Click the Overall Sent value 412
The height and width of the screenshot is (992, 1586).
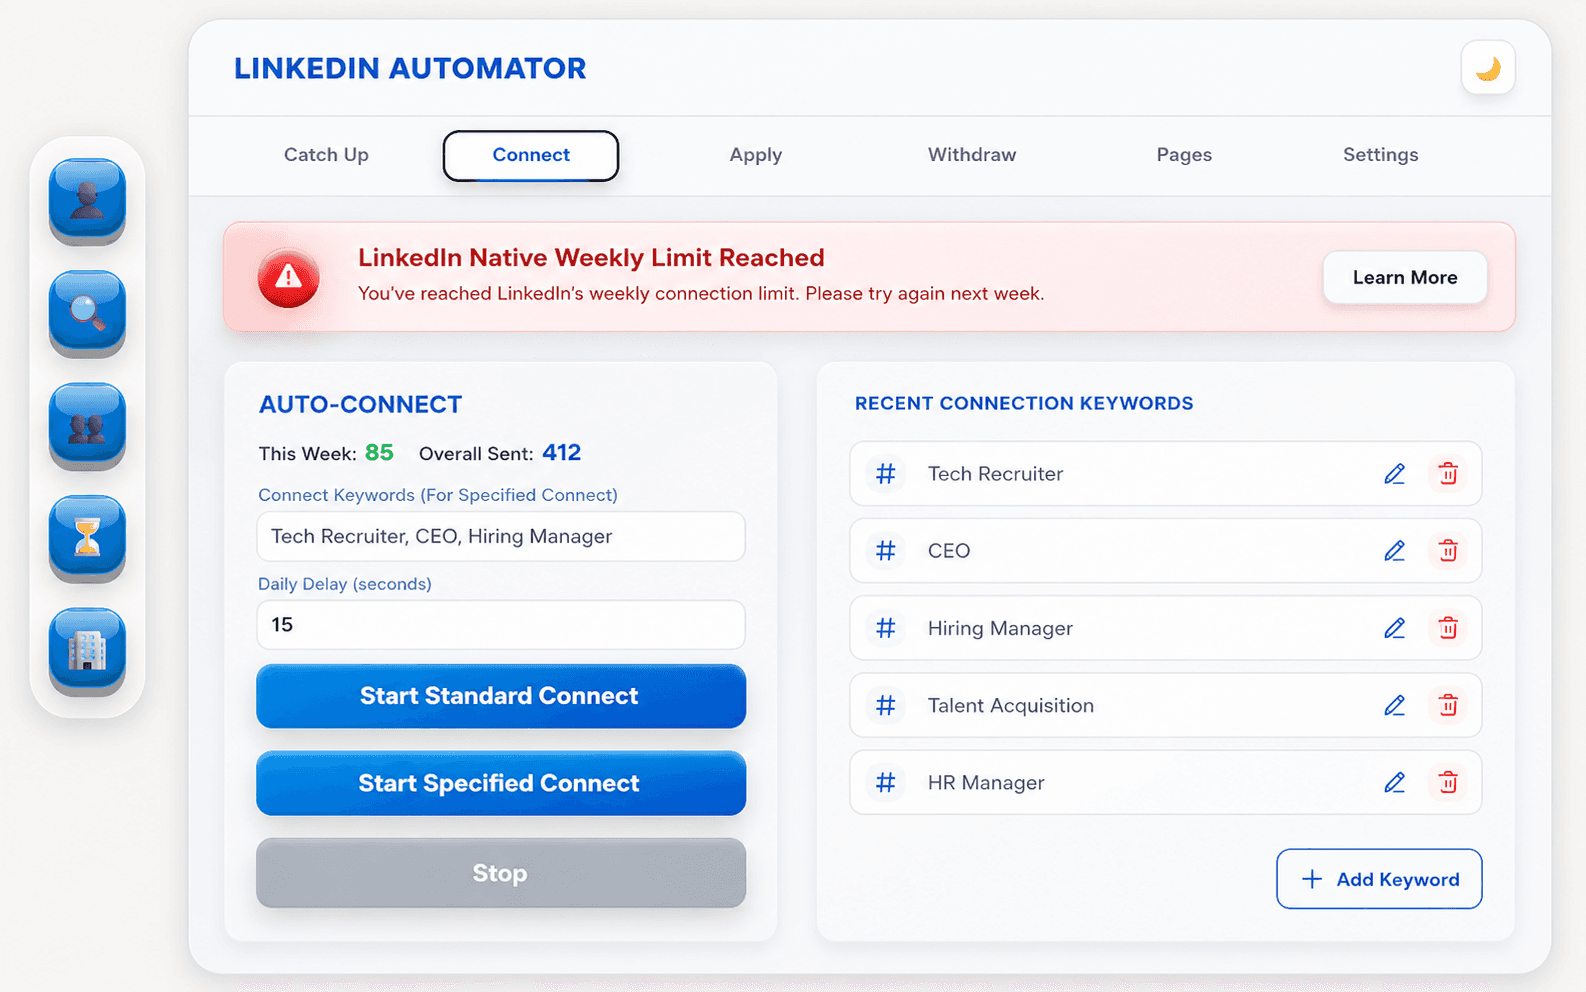(562, 453)
